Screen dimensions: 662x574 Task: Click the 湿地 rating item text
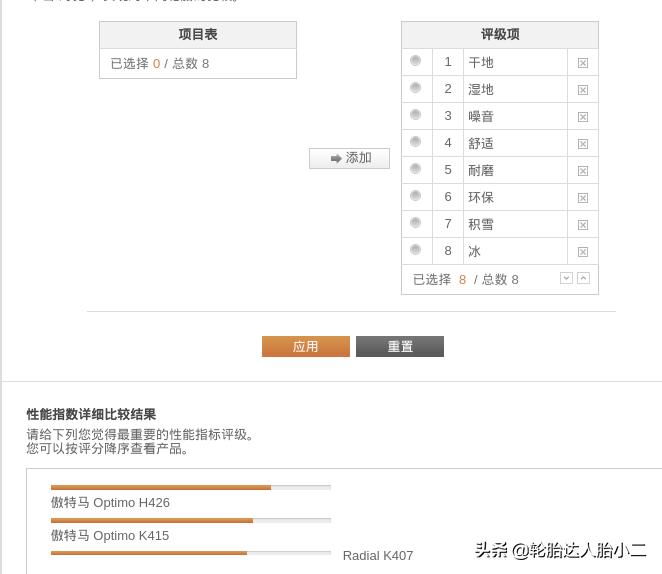pyautogui.click(x=480, y=90)
